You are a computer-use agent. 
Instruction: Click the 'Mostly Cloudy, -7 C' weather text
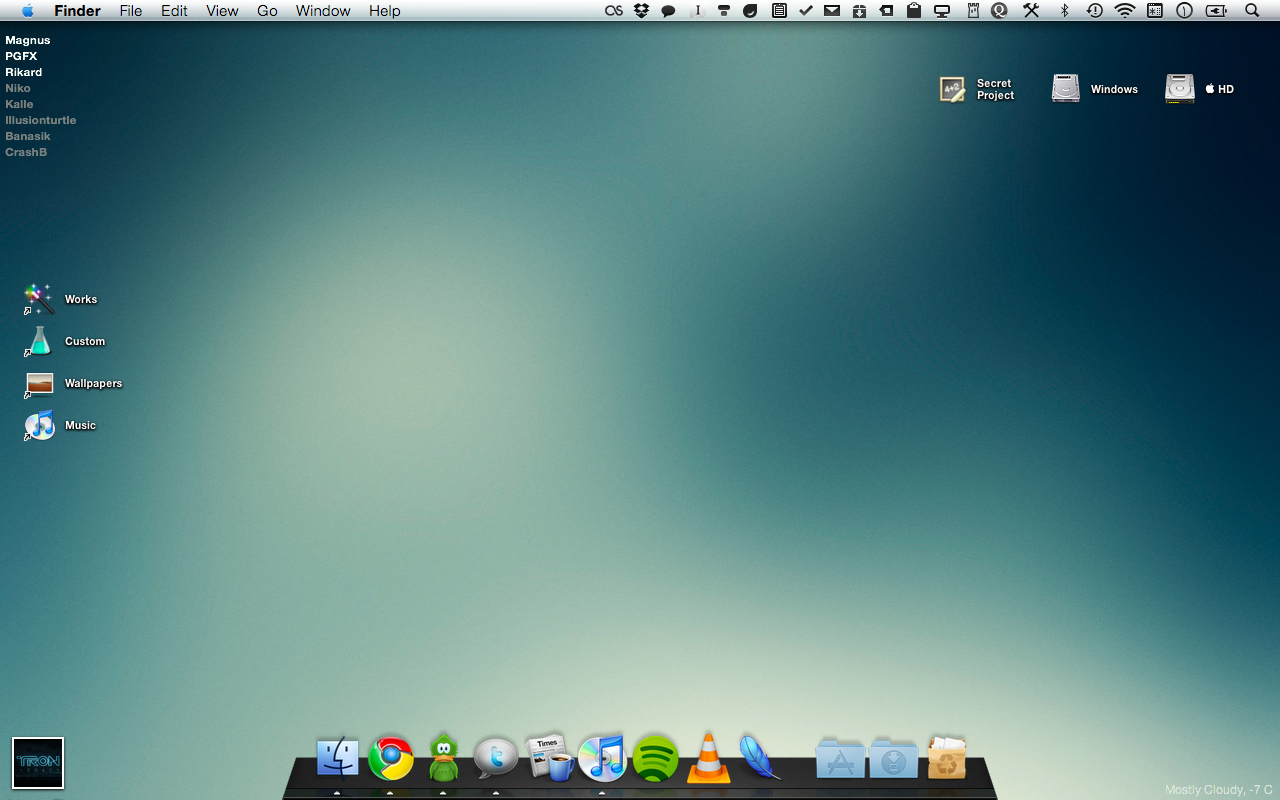(1218, 790)
